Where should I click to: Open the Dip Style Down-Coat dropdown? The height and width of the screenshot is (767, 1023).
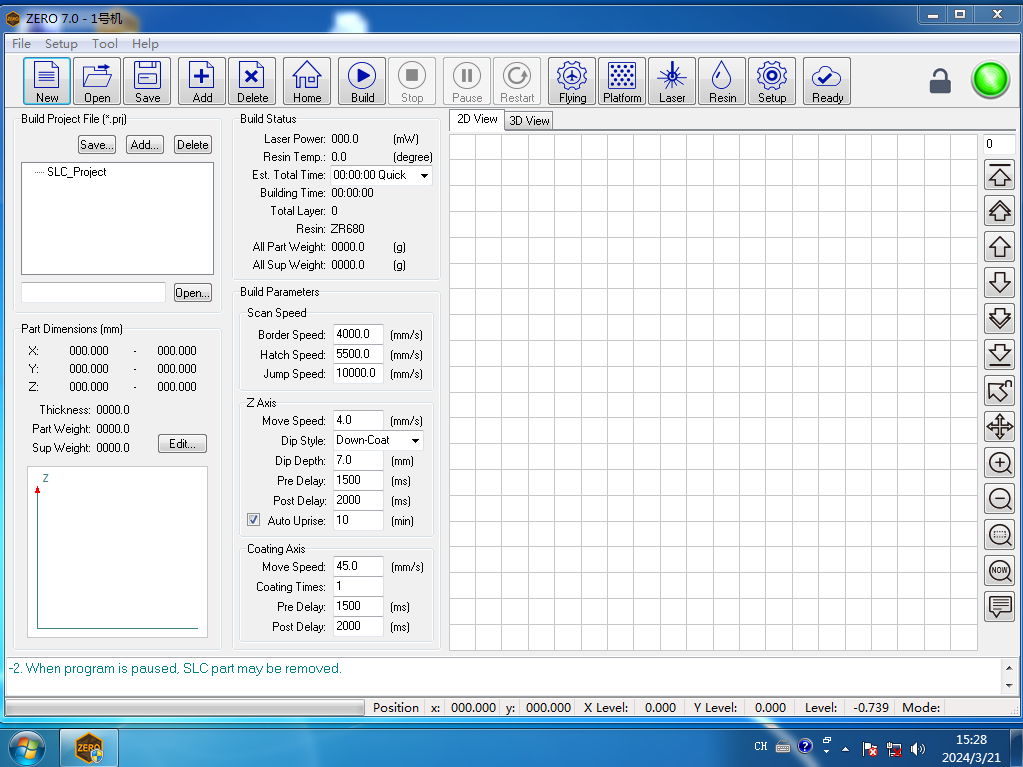click(x=415, y=441)
